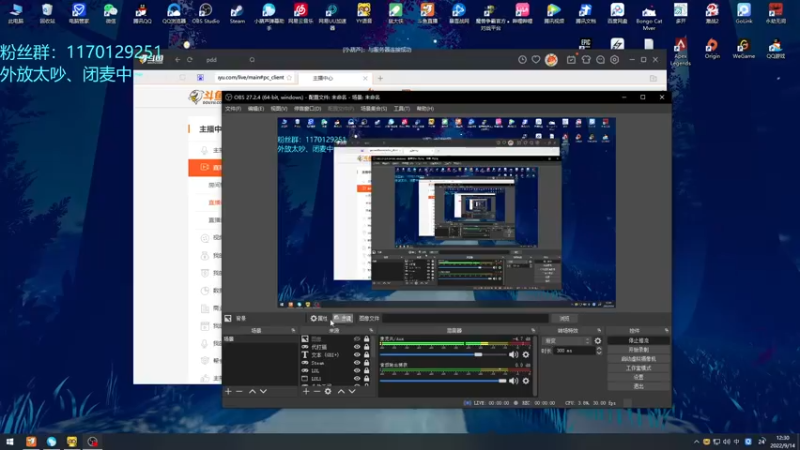This screenshot has width=800, height=450.
Task: Focus the image file path field in OBS
Action: click(x=465, y=318)
